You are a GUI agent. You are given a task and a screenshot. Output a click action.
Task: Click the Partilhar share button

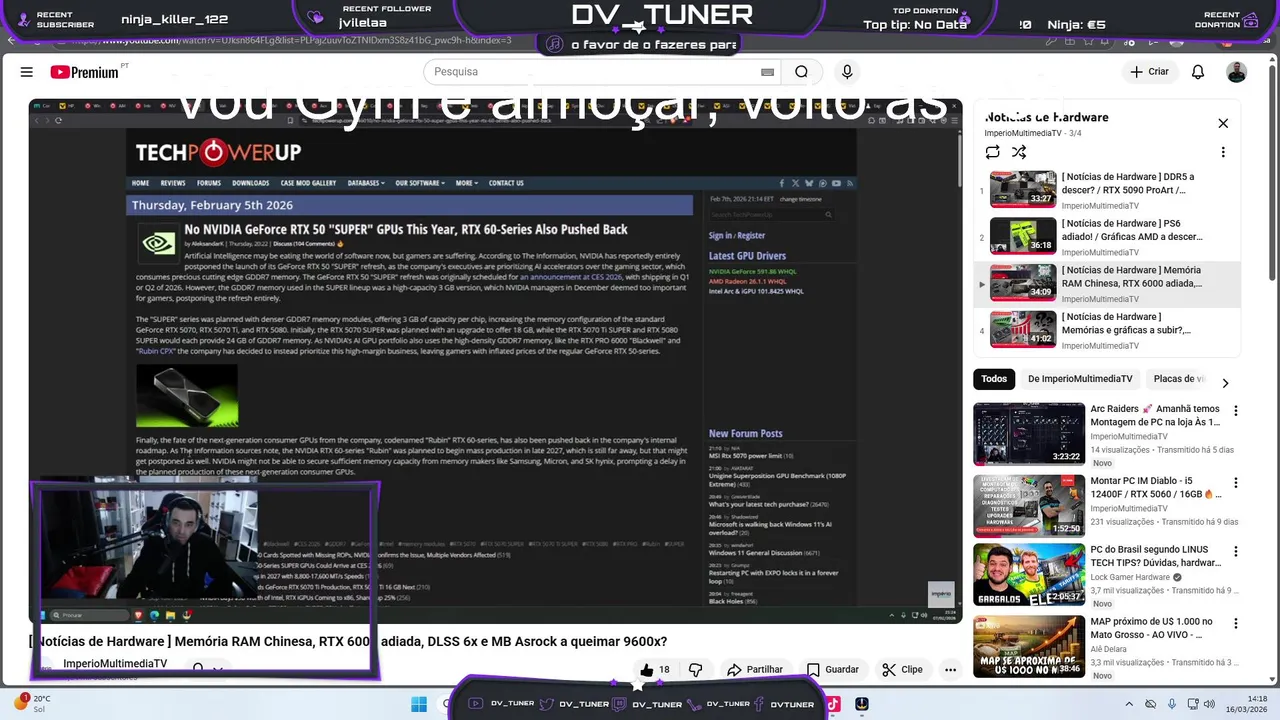tap(755, 670)
